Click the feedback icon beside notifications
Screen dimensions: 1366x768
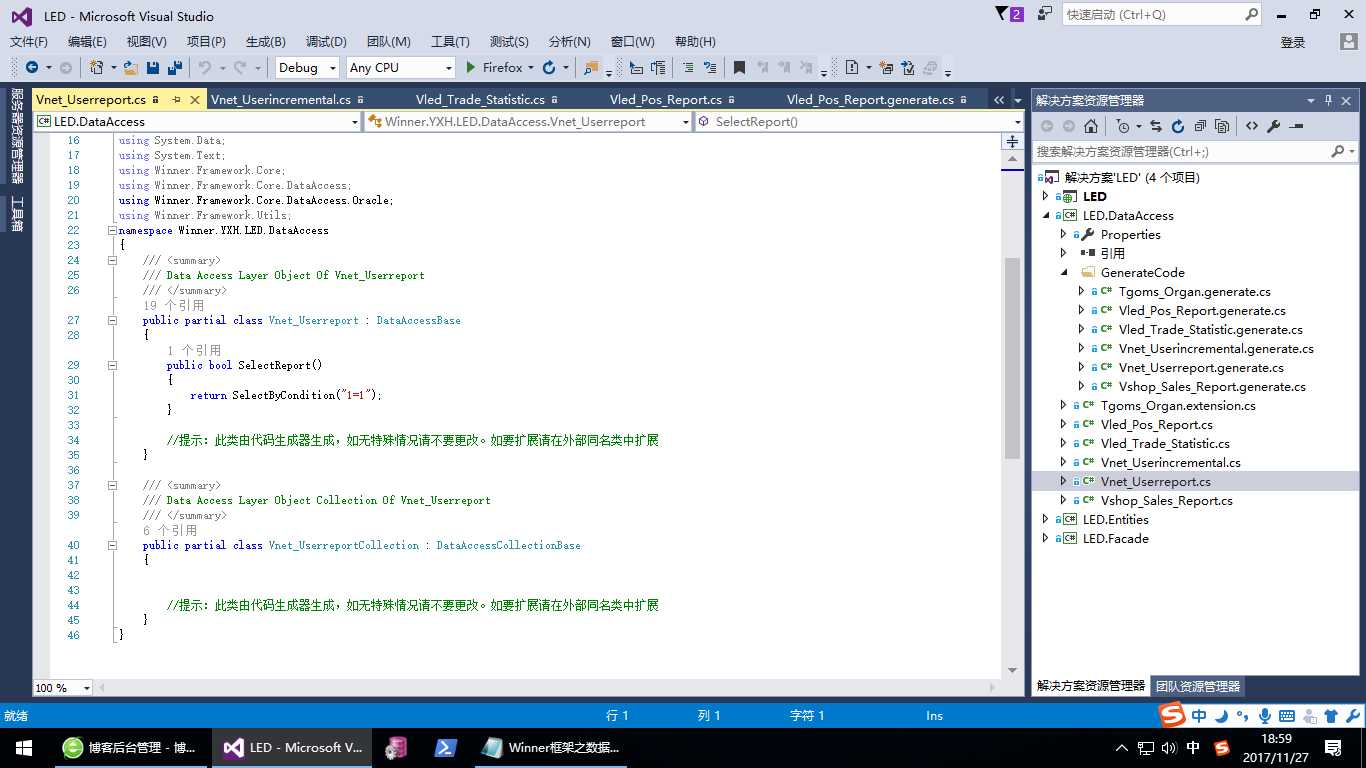1045,14
